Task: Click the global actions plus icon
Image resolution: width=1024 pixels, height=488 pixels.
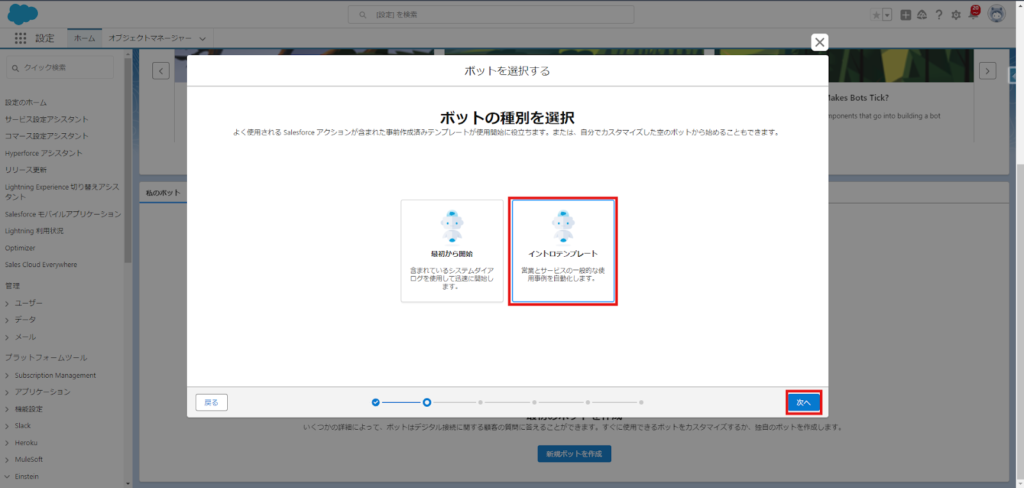Action: [906, 15]
